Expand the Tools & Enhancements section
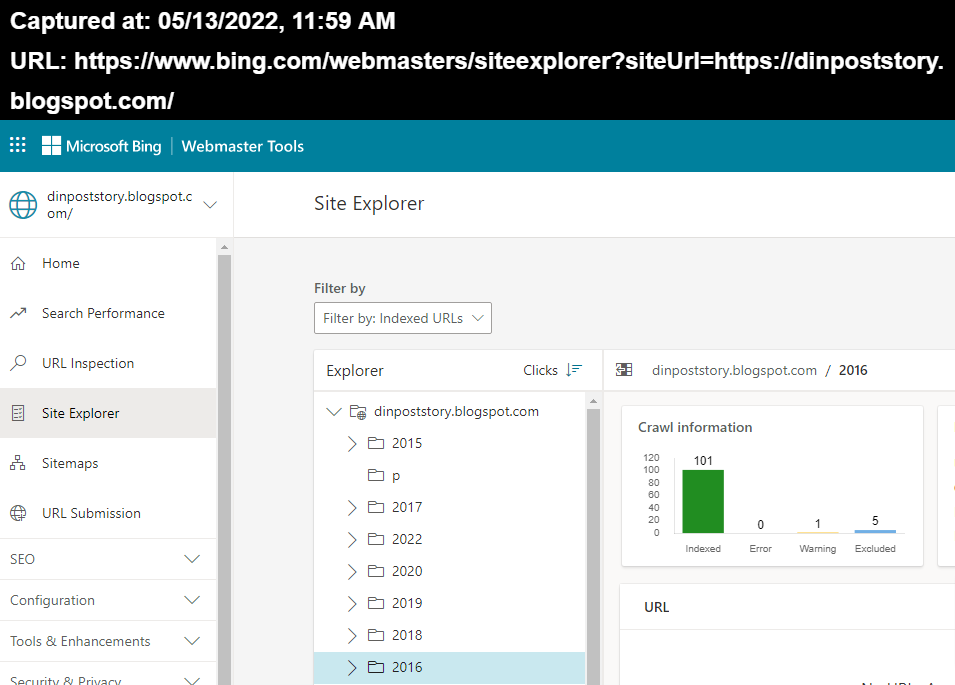Viewport: 955px width, 685px height. click(108, 641)
